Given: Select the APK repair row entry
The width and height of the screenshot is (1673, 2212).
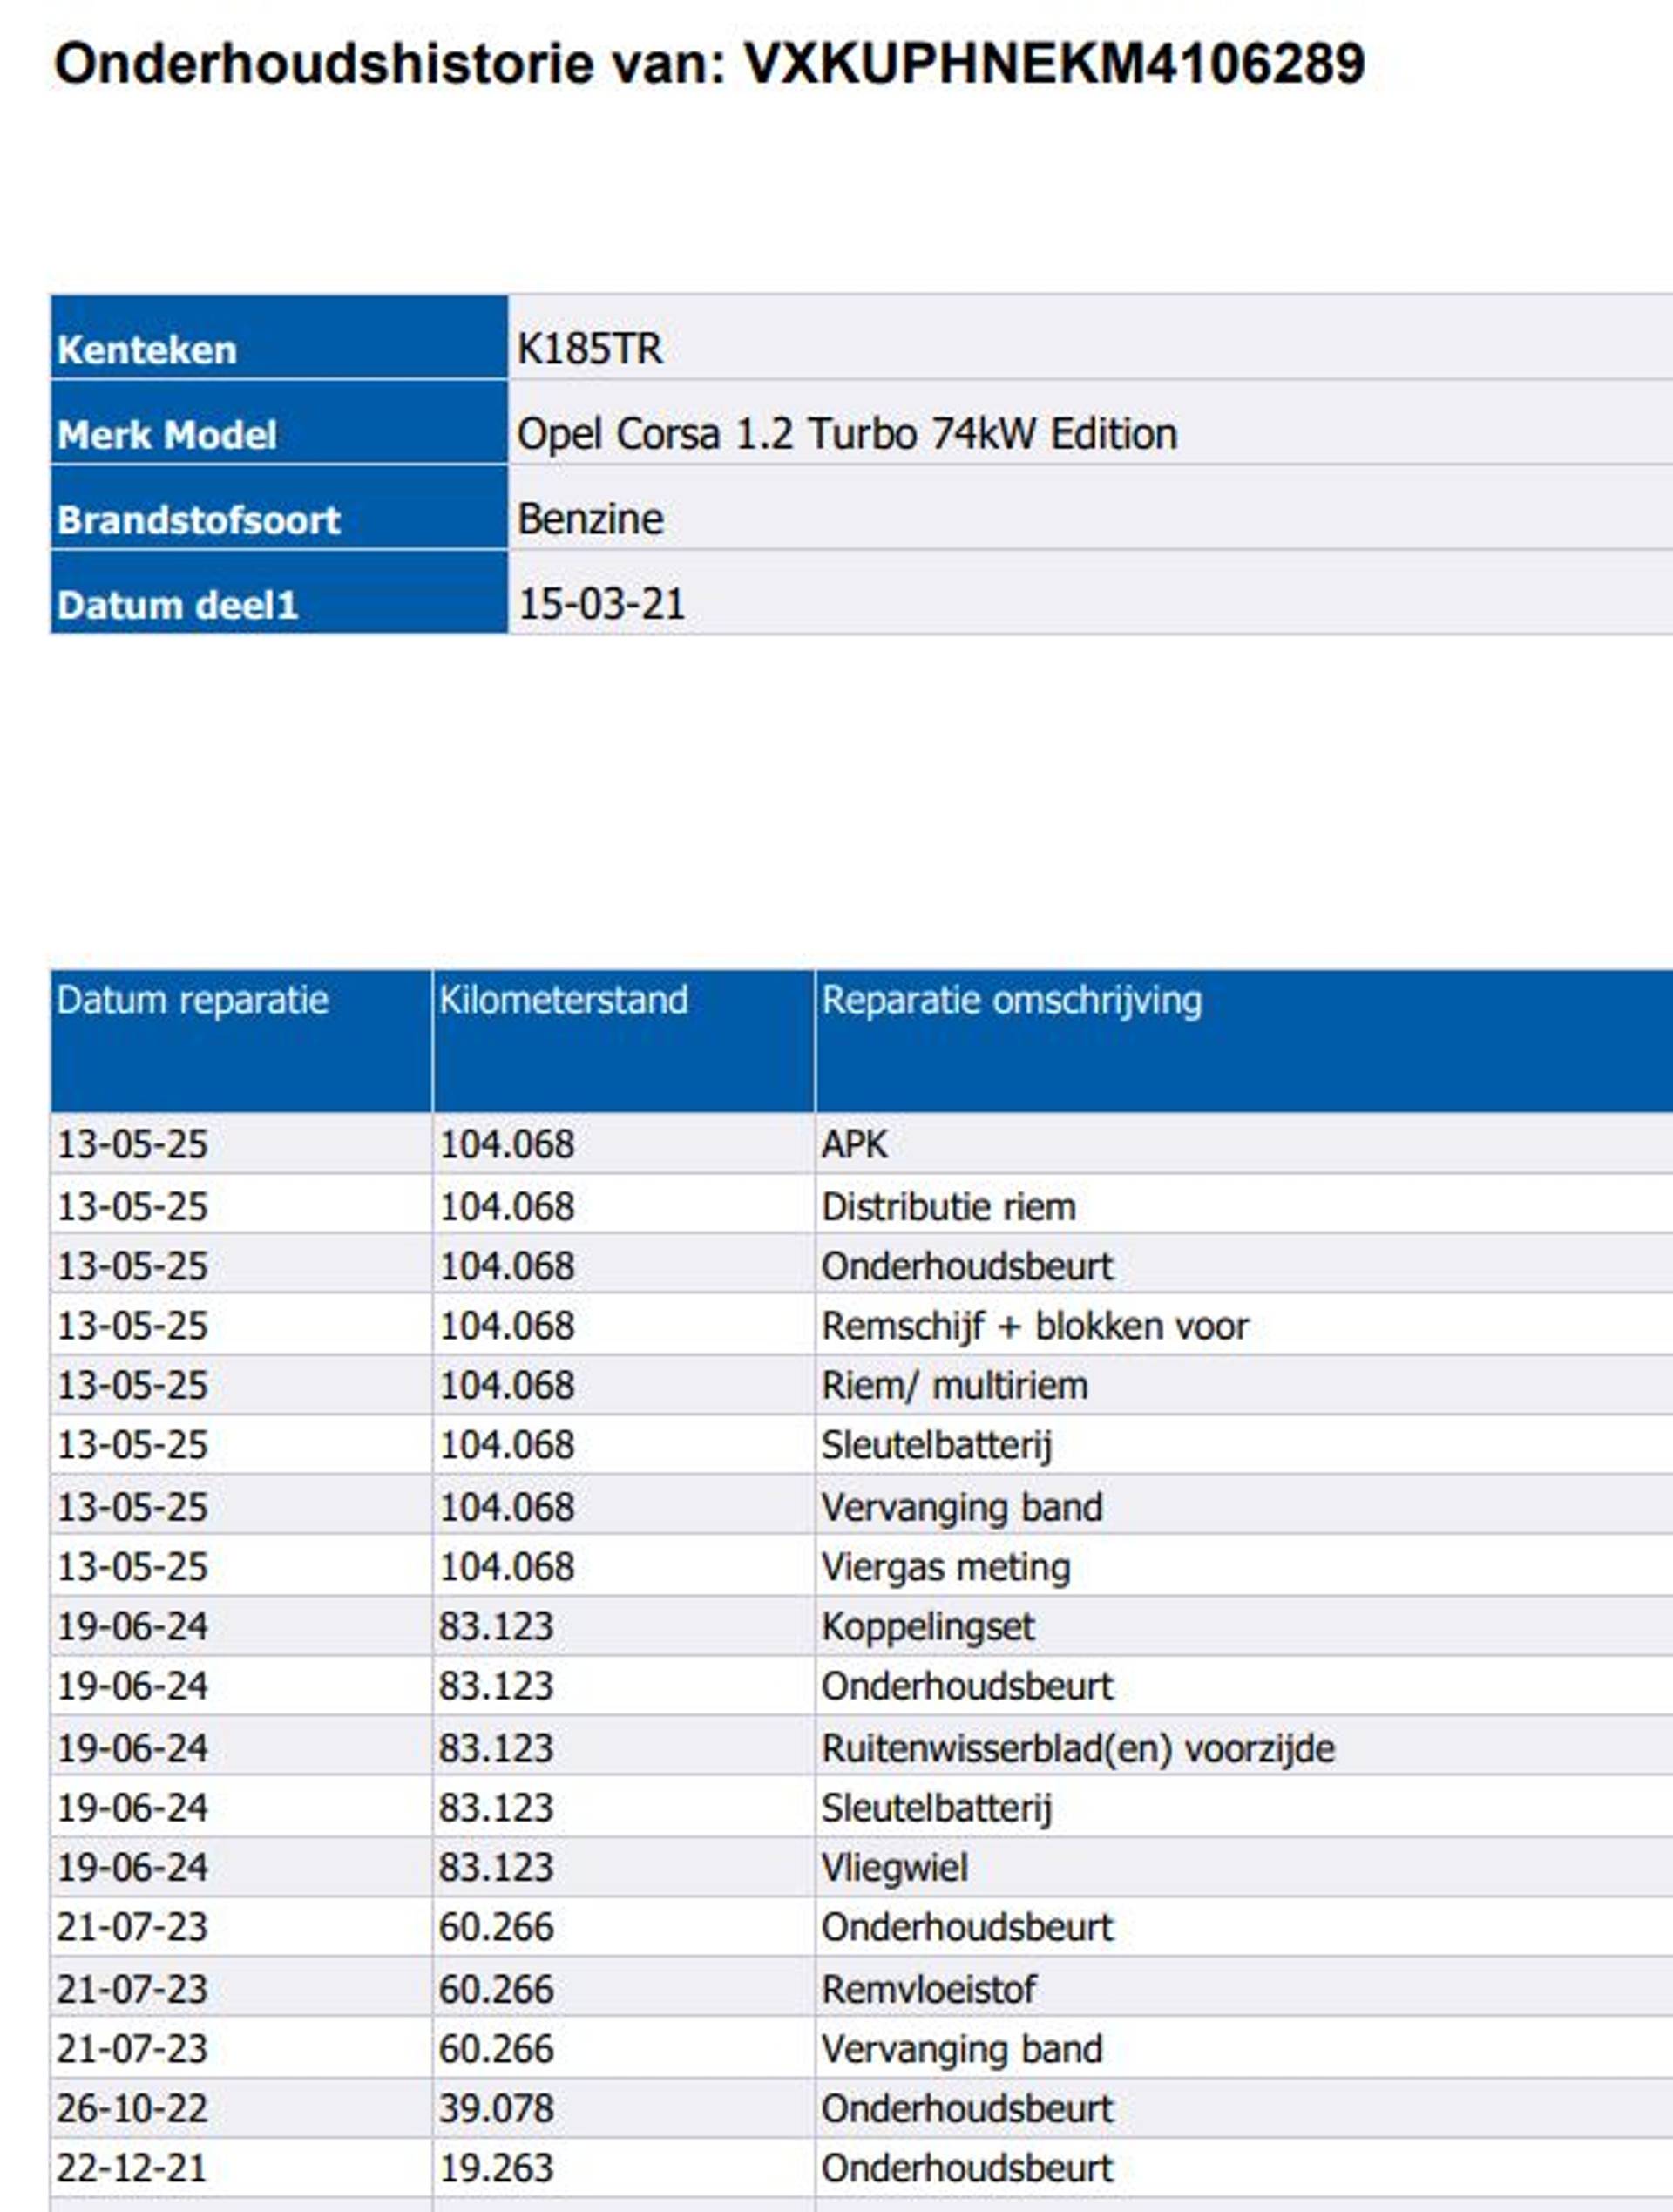Looking at the screenshot, I should pyautogui.click(x=854, y=1144).
